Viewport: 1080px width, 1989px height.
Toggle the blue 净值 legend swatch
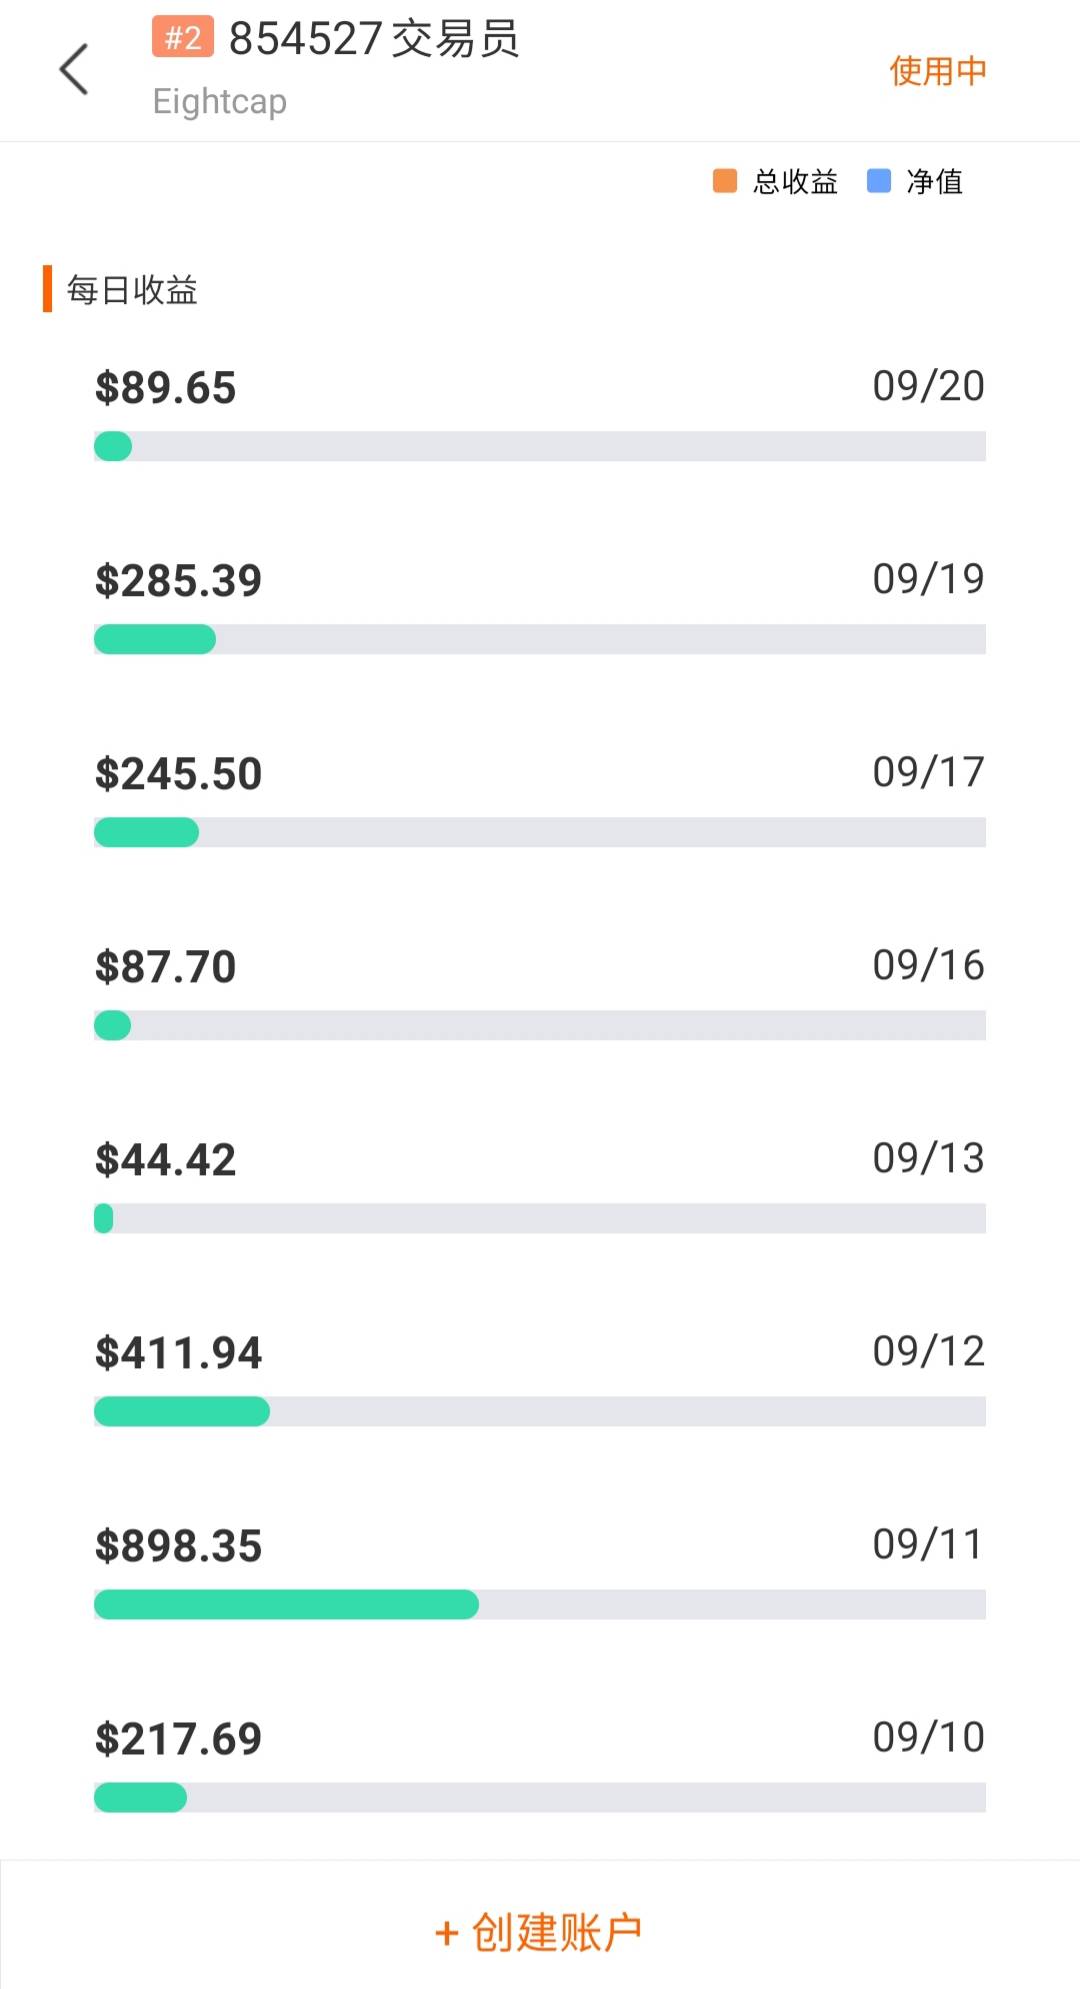(879, 181)
